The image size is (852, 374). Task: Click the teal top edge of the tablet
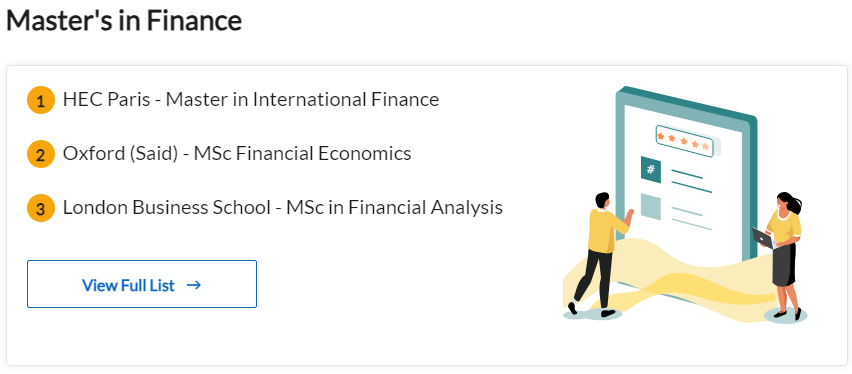coord(686,101)
